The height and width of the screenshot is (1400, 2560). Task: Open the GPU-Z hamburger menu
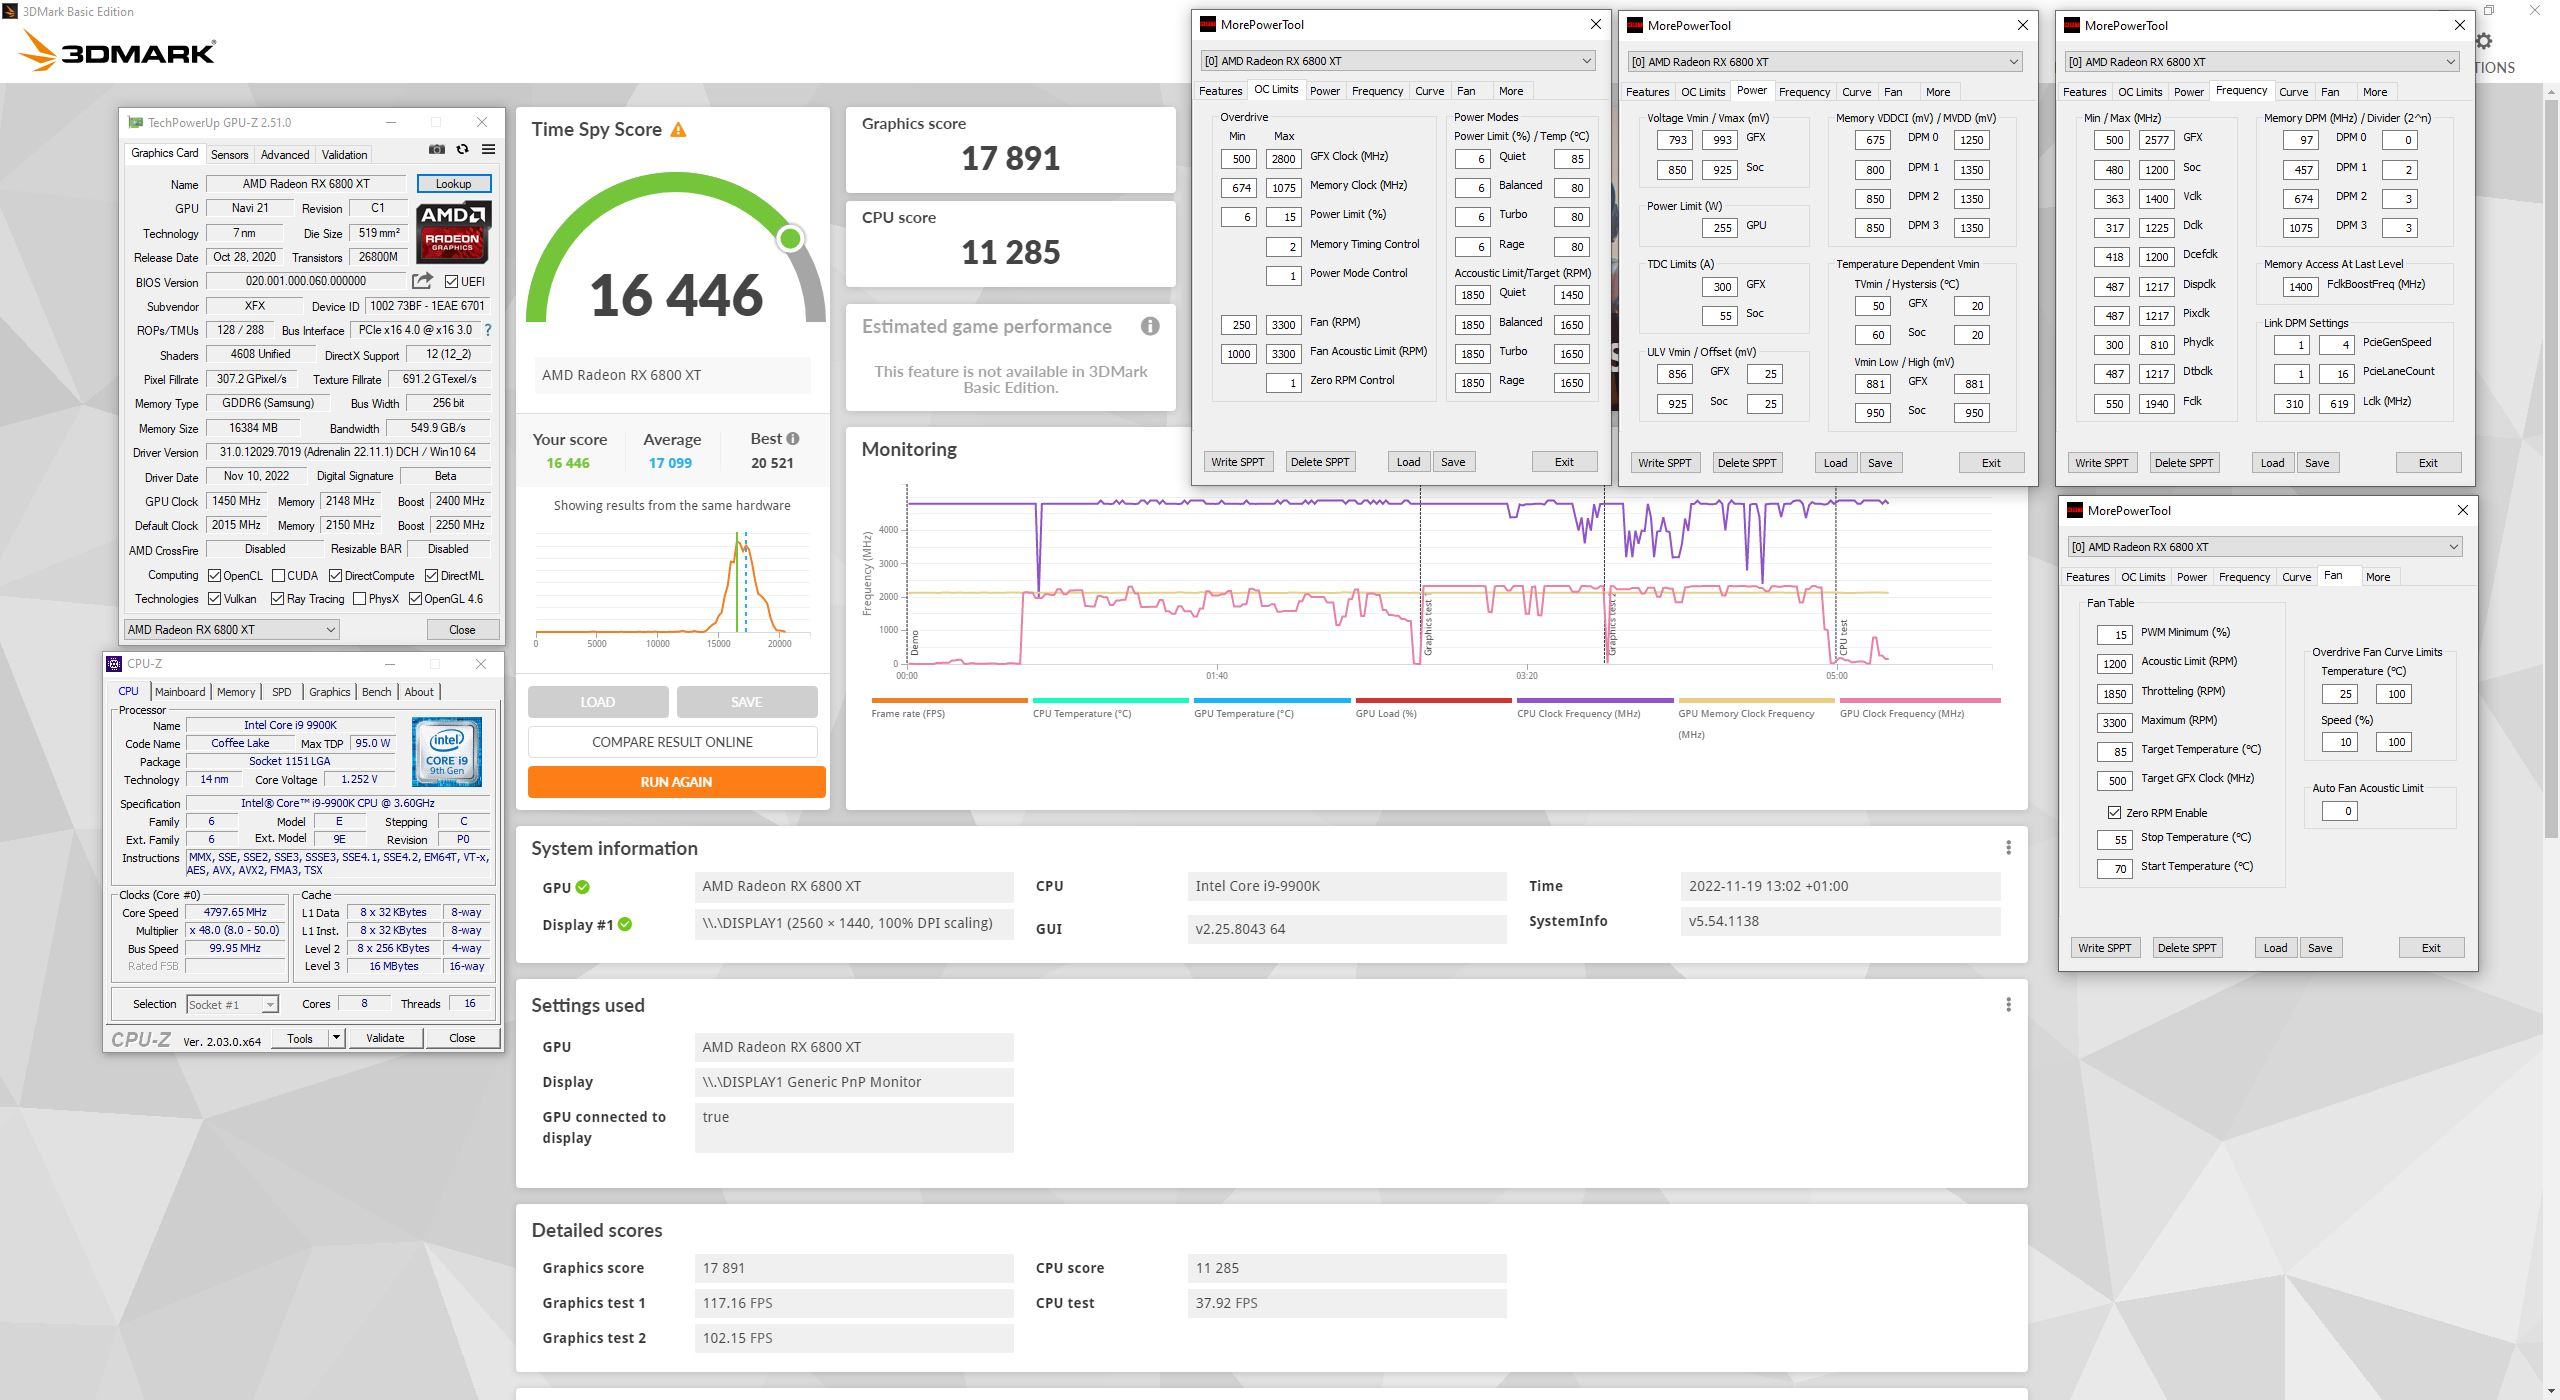[x=488, y=149]
